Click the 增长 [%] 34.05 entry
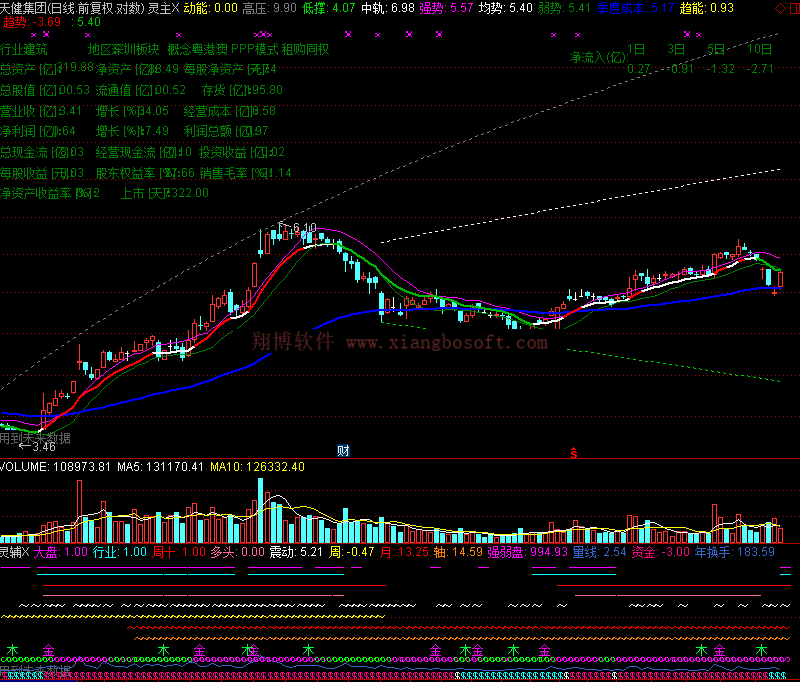Screen dimensions: 800x682 click(x=132, y=111)
